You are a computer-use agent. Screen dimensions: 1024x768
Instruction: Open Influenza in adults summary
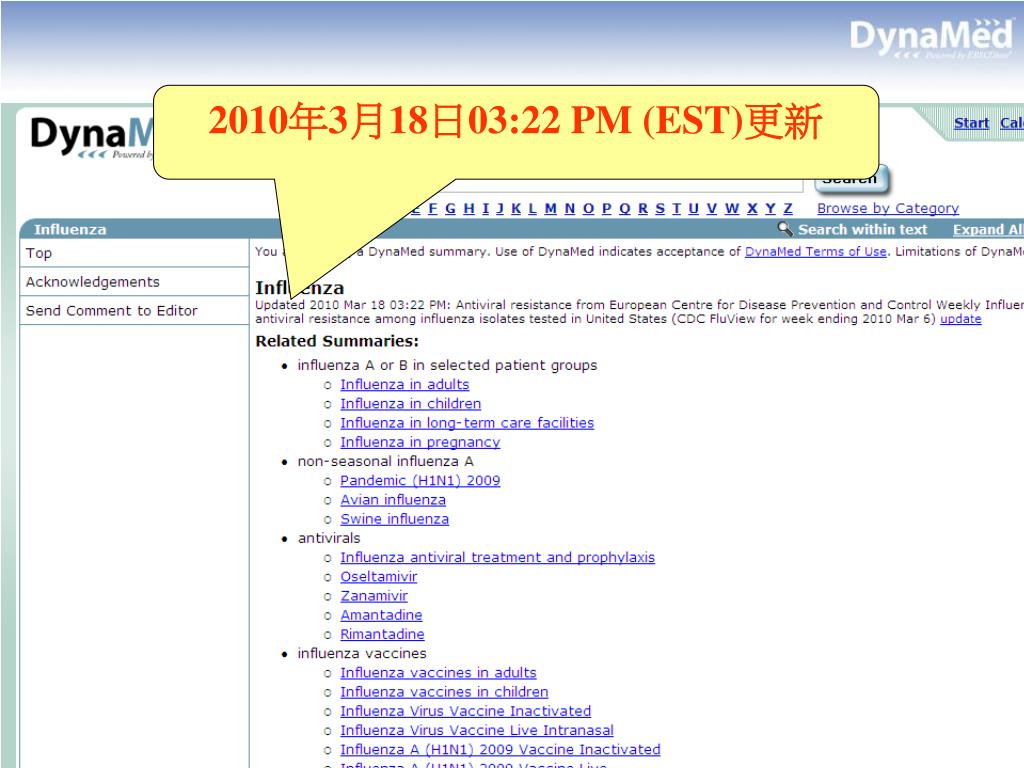[x=404, y=384]
